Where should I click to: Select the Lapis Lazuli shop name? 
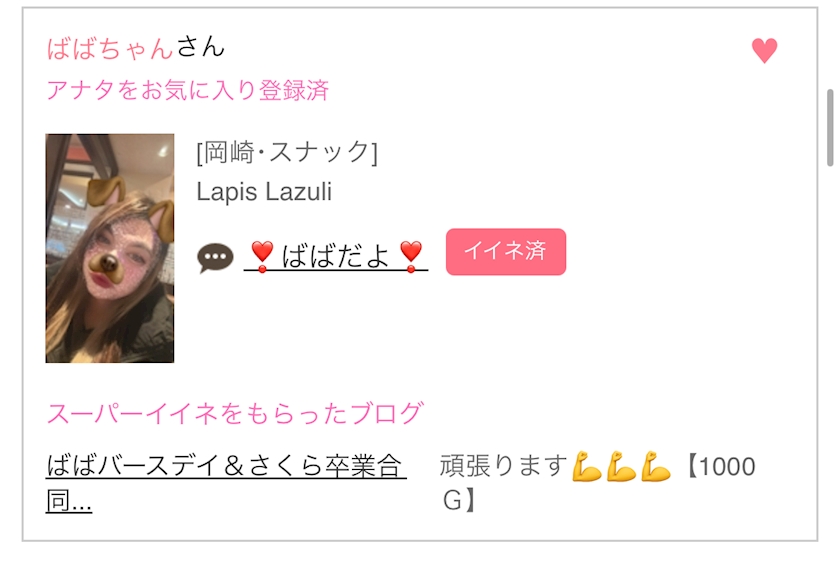(264, 191)
